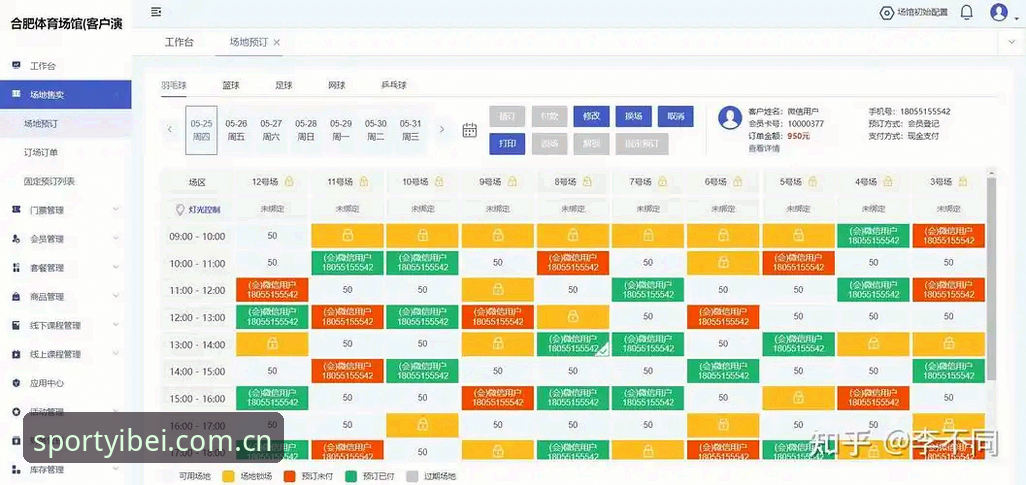Click the 打印 button
Screen dimensions: 1026x485
[507, 143]
